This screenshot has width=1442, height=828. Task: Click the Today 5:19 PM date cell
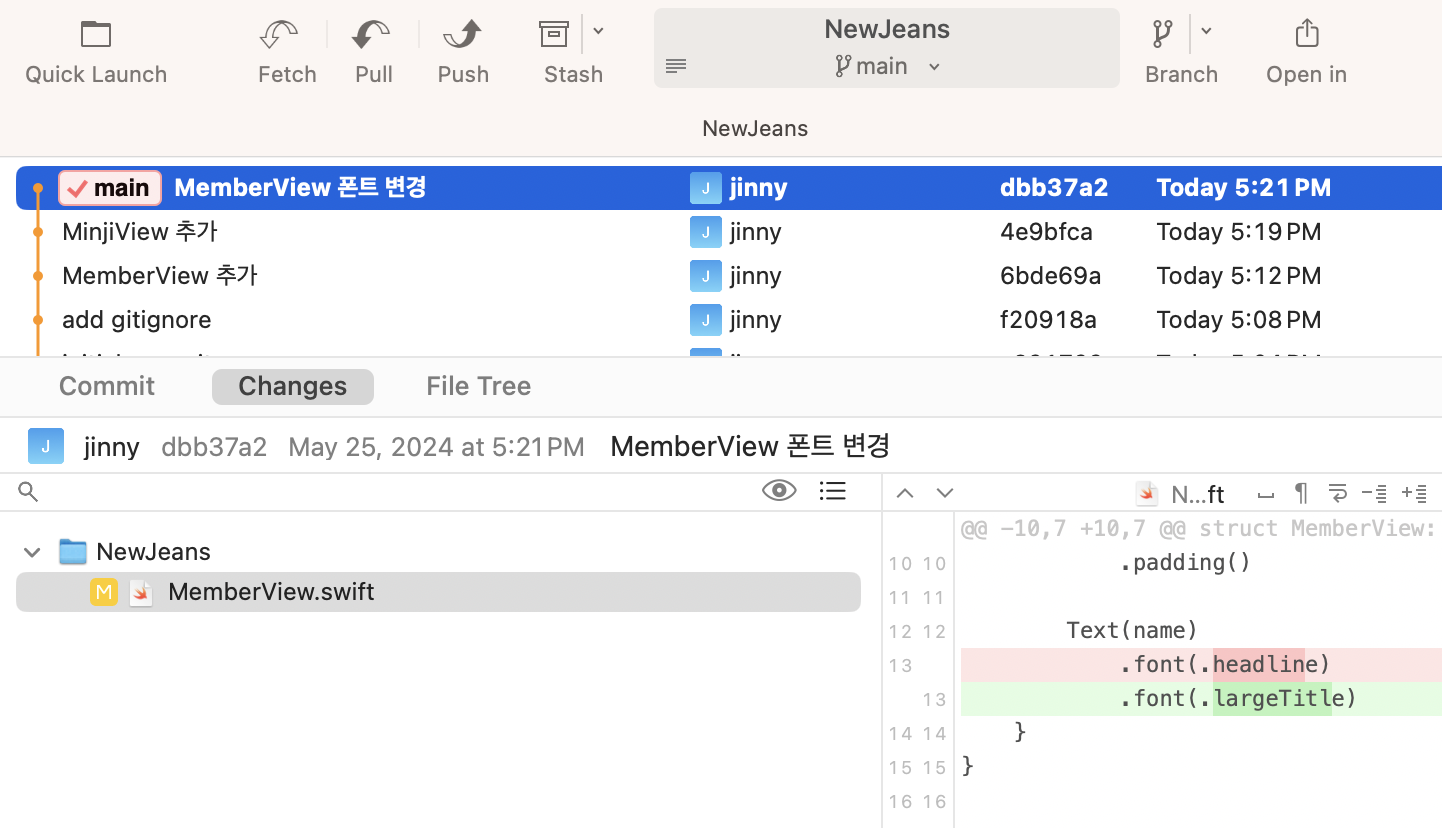[x=1239, y=232]
